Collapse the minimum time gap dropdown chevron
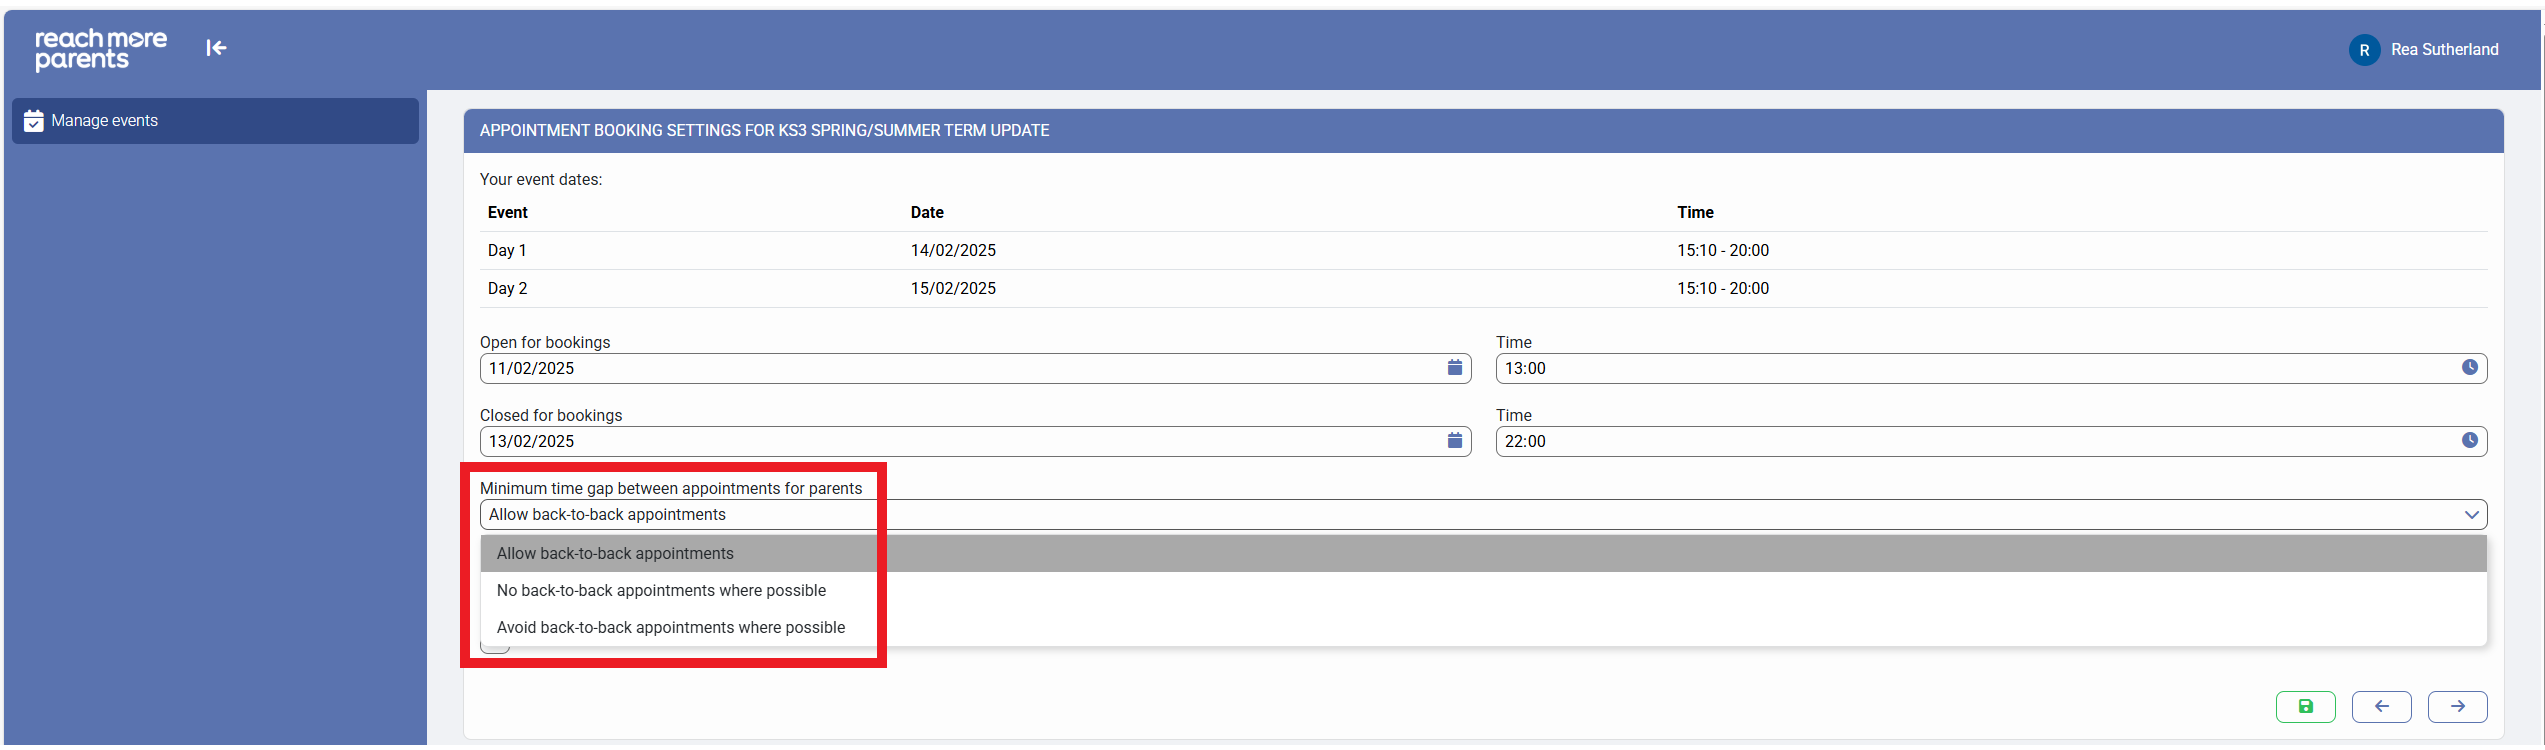 2471,515
